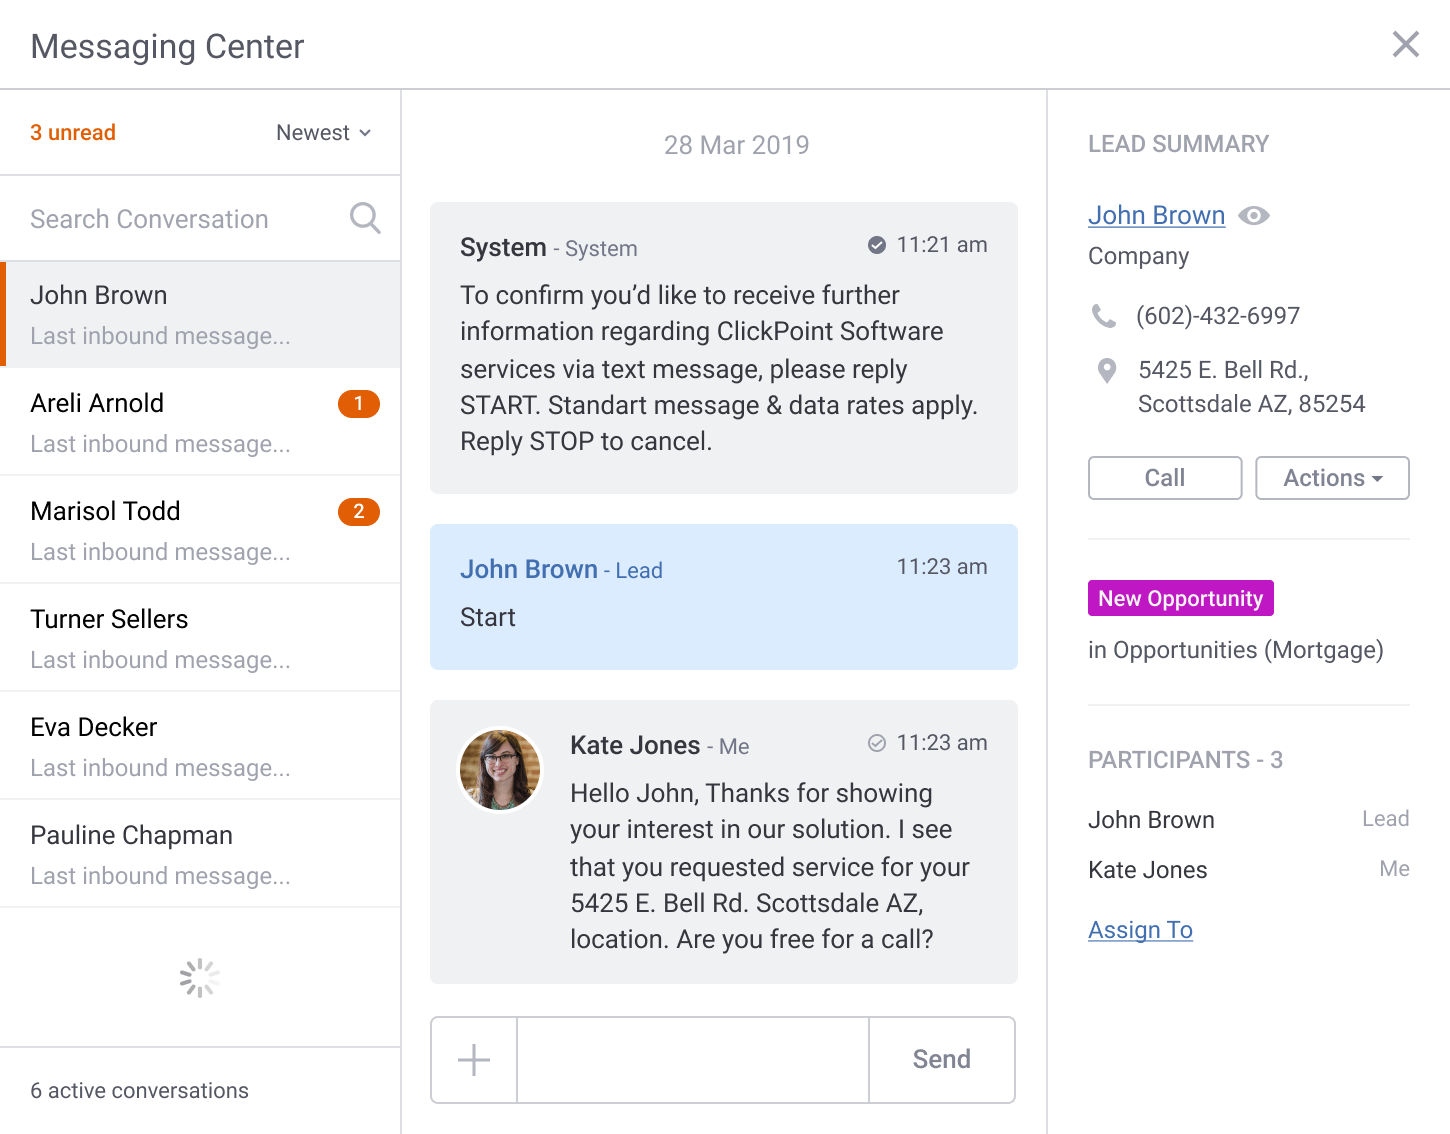Click the delivered checkmark on the System message
The width and height of the screenshot is (1450, 1134).
click(x=877, y=245)
